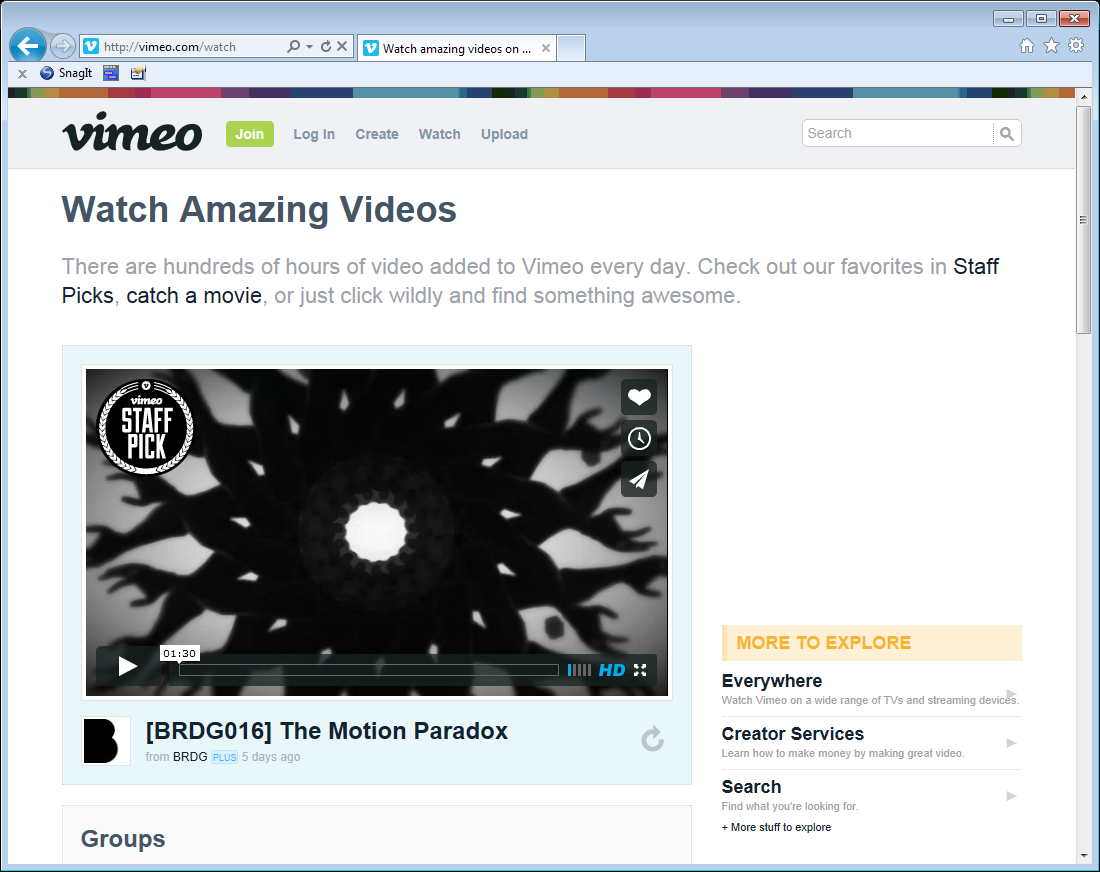Open the catch a movie link

tap(193, 295)
